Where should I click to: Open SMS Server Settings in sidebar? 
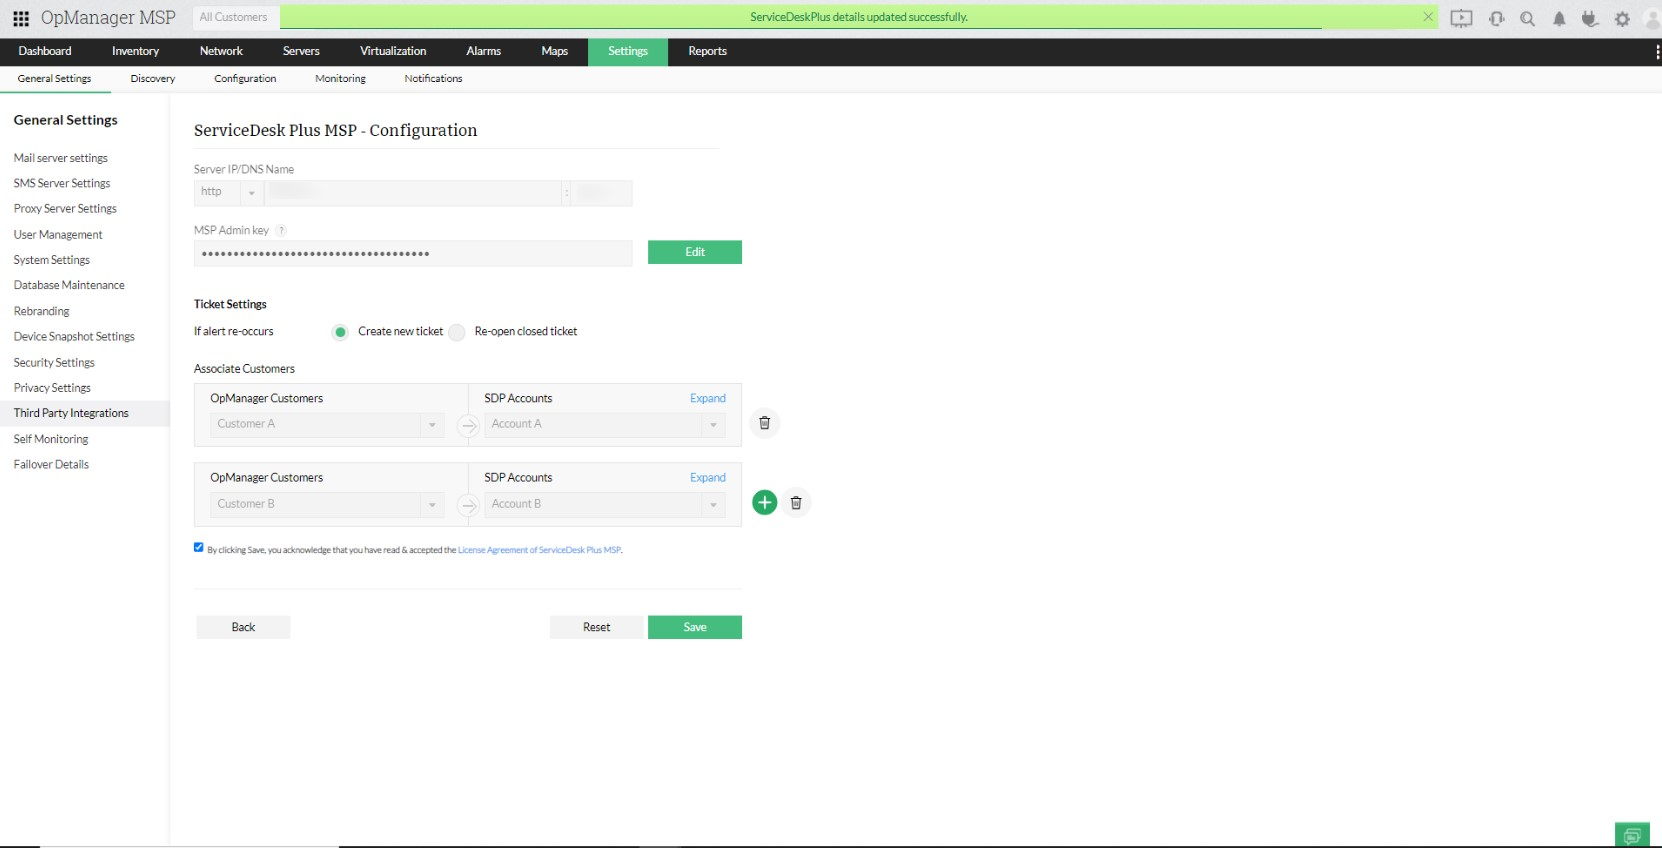click(62, 183)
